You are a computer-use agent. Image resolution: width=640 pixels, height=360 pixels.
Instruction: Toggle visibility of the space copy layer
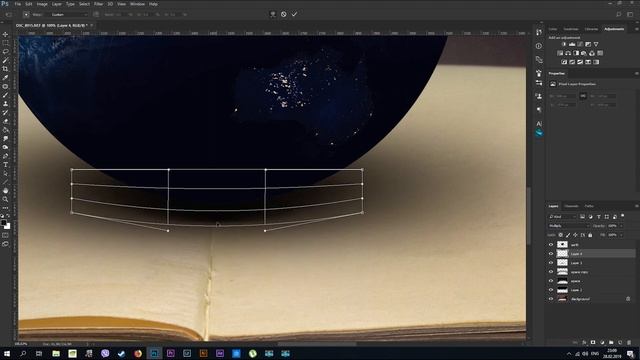[551, 272]
